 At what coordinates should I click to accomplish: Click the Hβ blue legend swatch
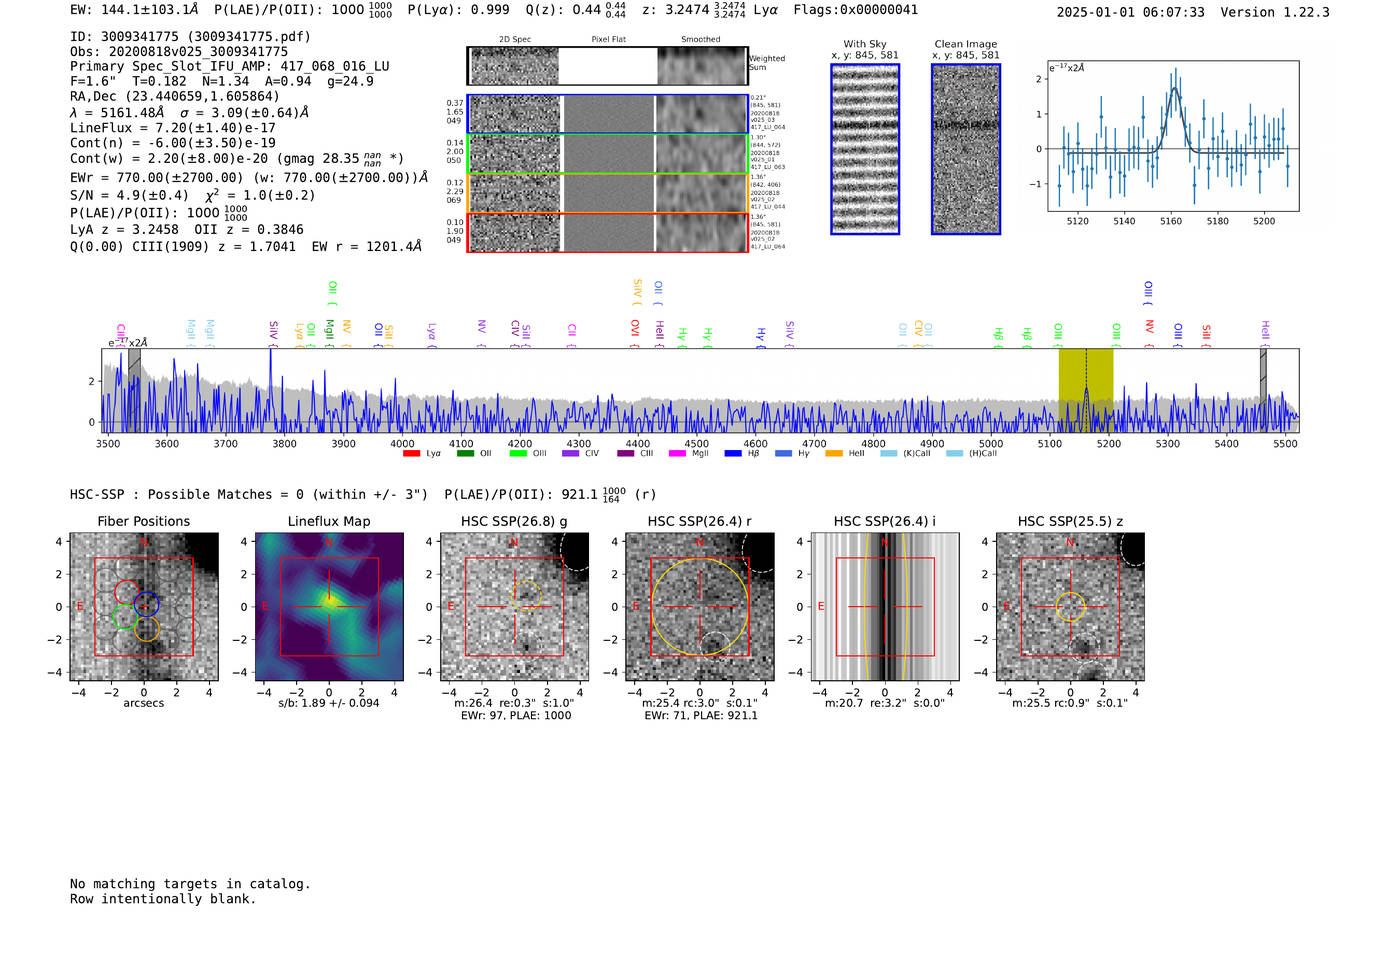[733, 454]
